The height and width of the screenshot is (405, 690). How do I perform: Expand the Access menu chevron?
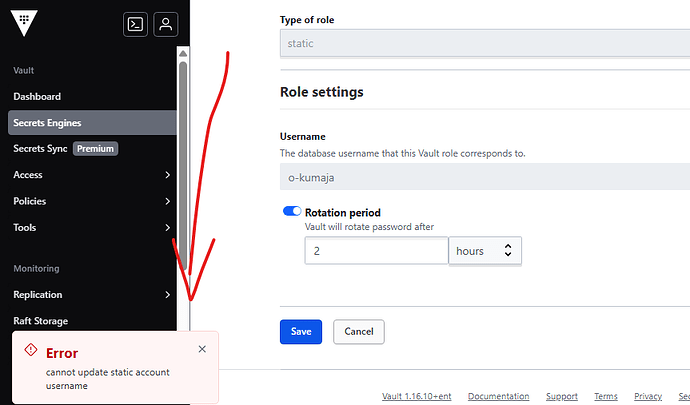[167, 175]
